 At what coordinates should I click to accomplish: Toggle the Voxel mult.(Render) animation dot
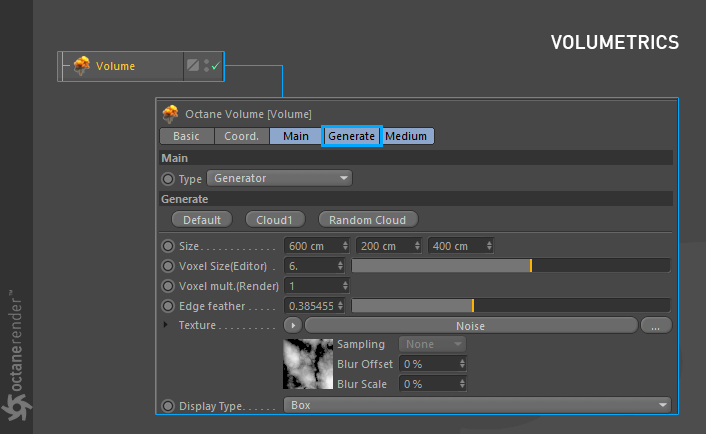168,286
